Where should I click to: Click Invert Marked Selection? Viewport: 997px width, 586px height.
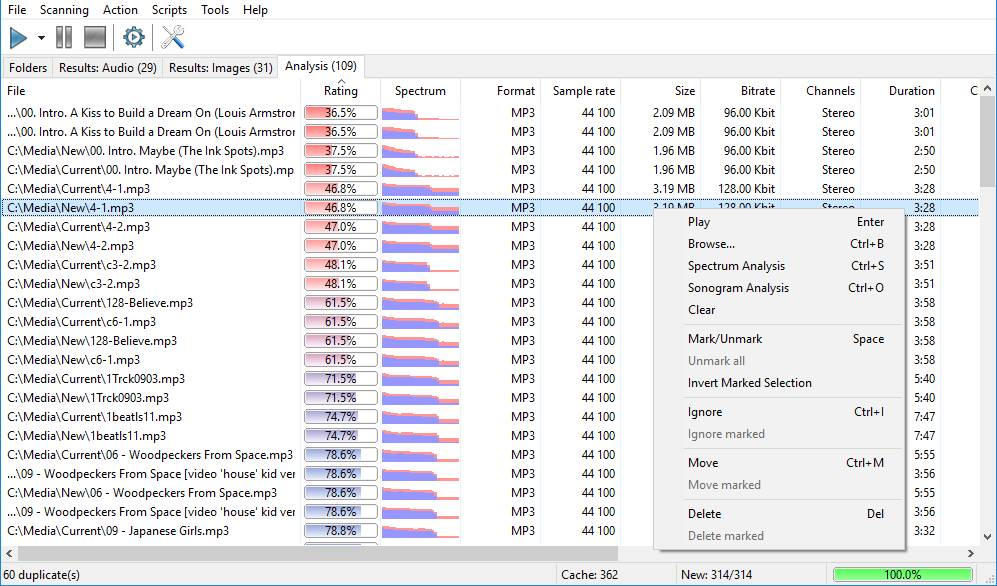tap(749, 382)
